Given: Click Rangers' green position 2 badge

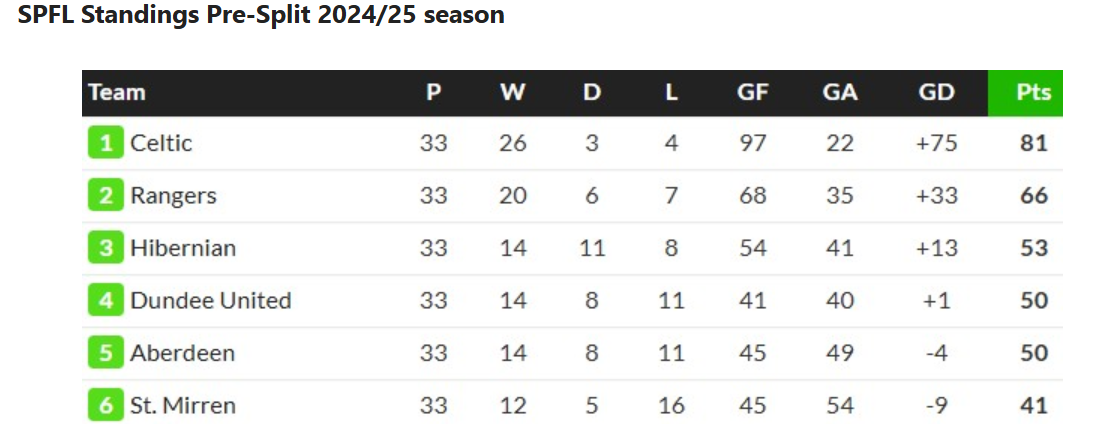Looking at the screenshot, I should pyautogui.click(x=105, y=196).
